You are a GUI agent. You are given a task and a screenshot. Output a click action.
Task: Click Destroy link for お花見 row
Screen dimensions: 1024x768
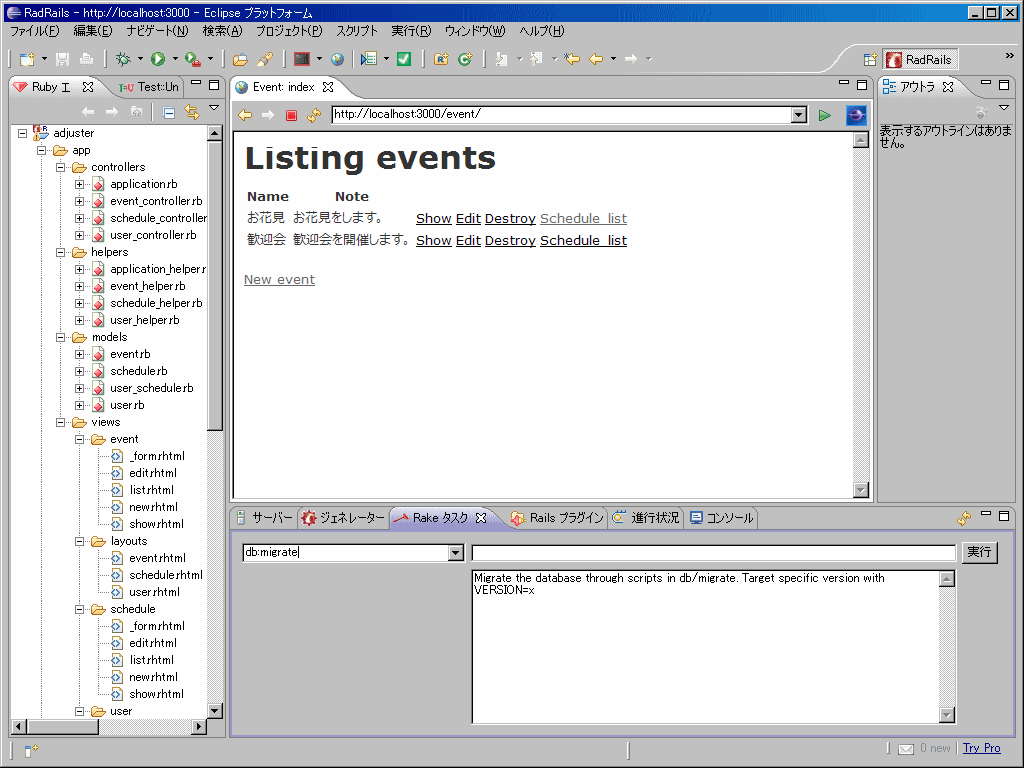[510, 219]
